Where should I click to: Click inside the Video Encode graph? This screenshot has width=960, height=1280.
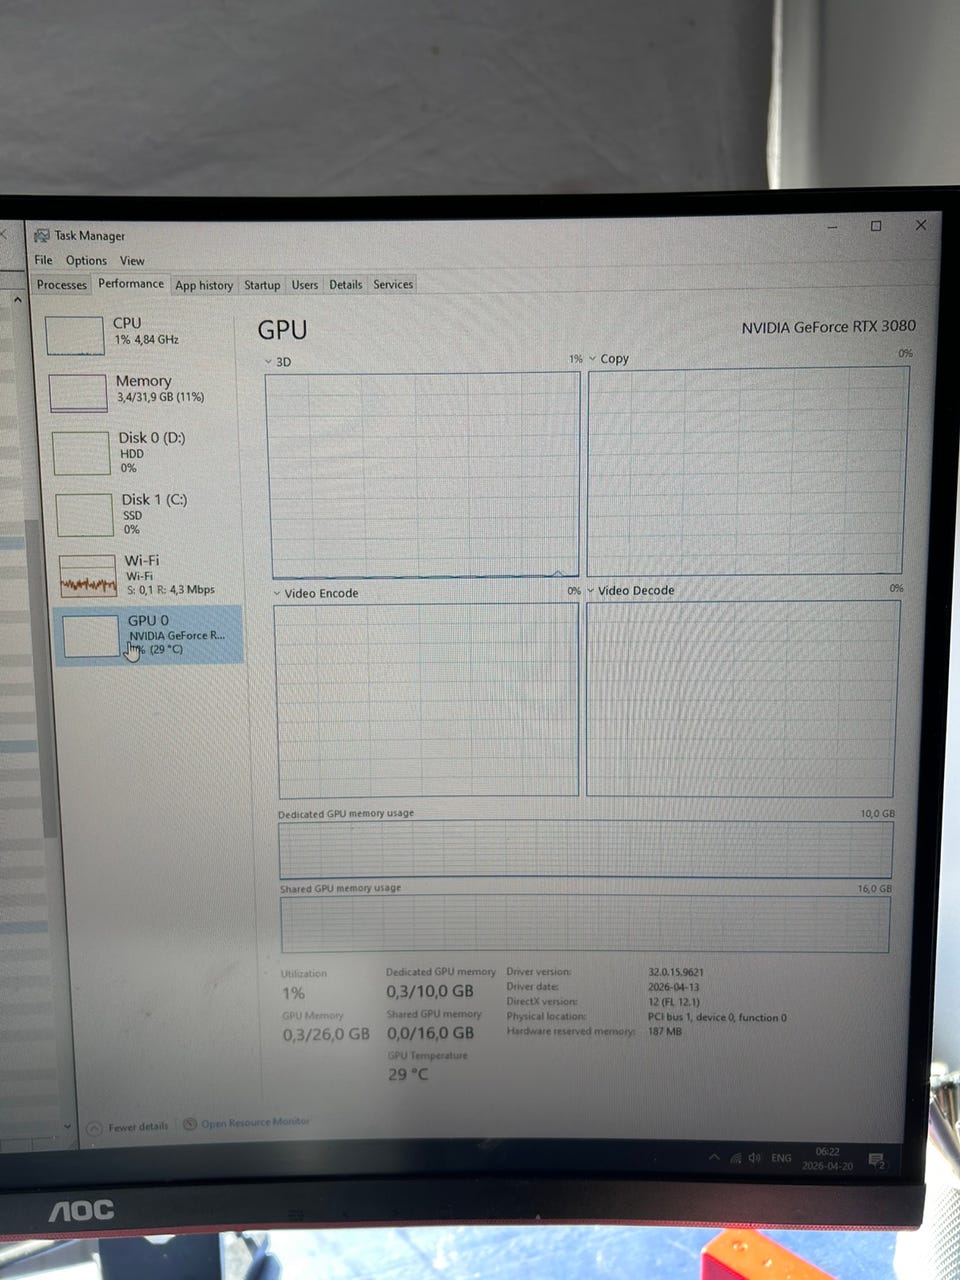[427, 700]
